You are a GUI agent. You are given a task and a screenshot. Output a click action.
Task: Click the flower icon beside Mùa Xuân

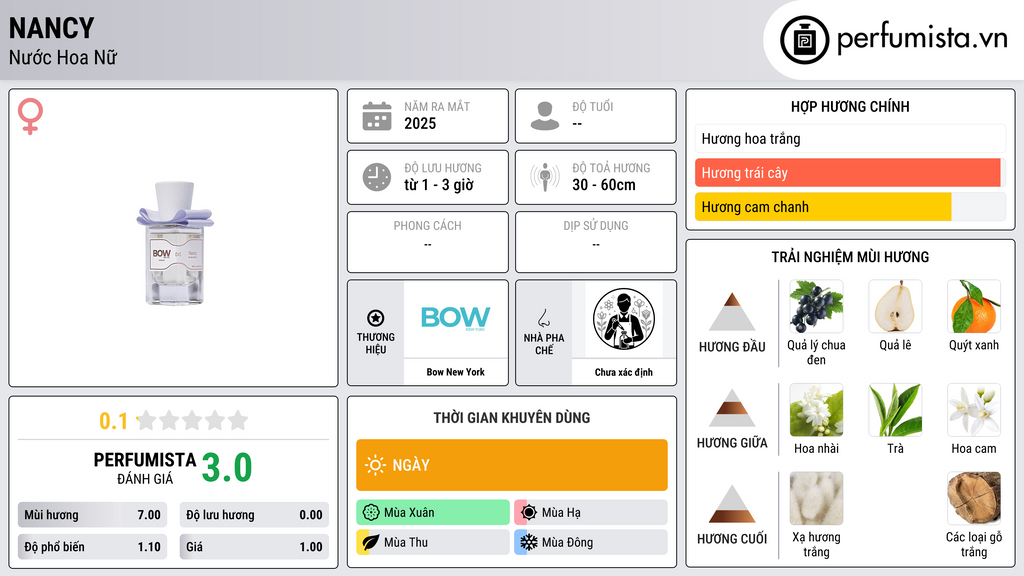coord(371,513)
